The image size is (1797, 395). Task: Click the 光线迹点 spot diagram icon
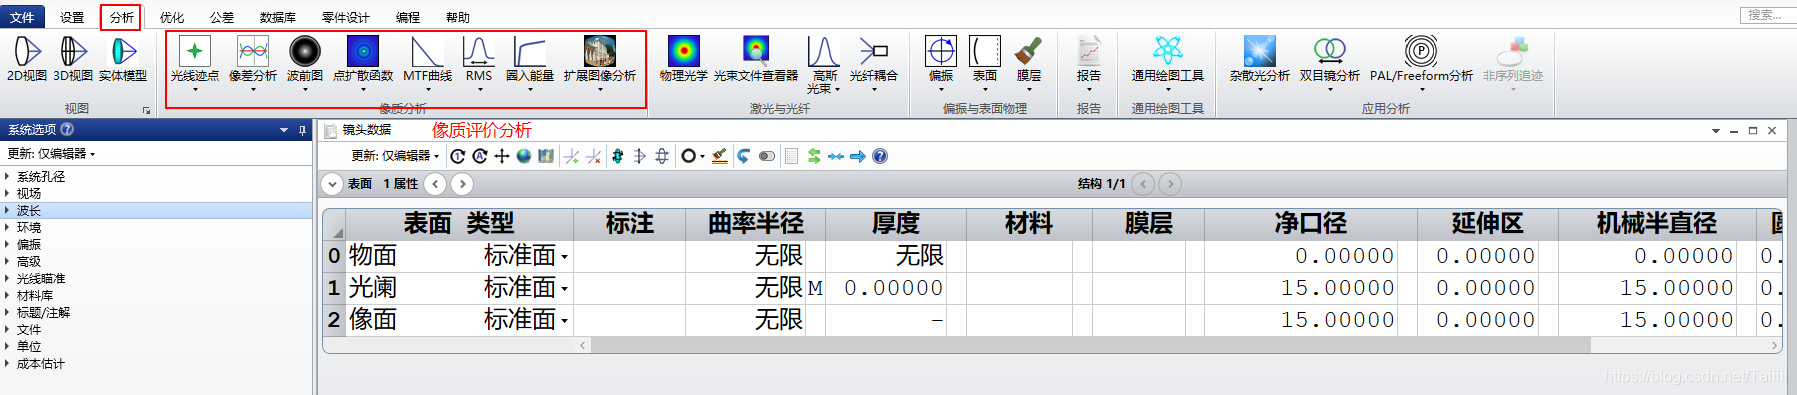click(x=195, y=51)
